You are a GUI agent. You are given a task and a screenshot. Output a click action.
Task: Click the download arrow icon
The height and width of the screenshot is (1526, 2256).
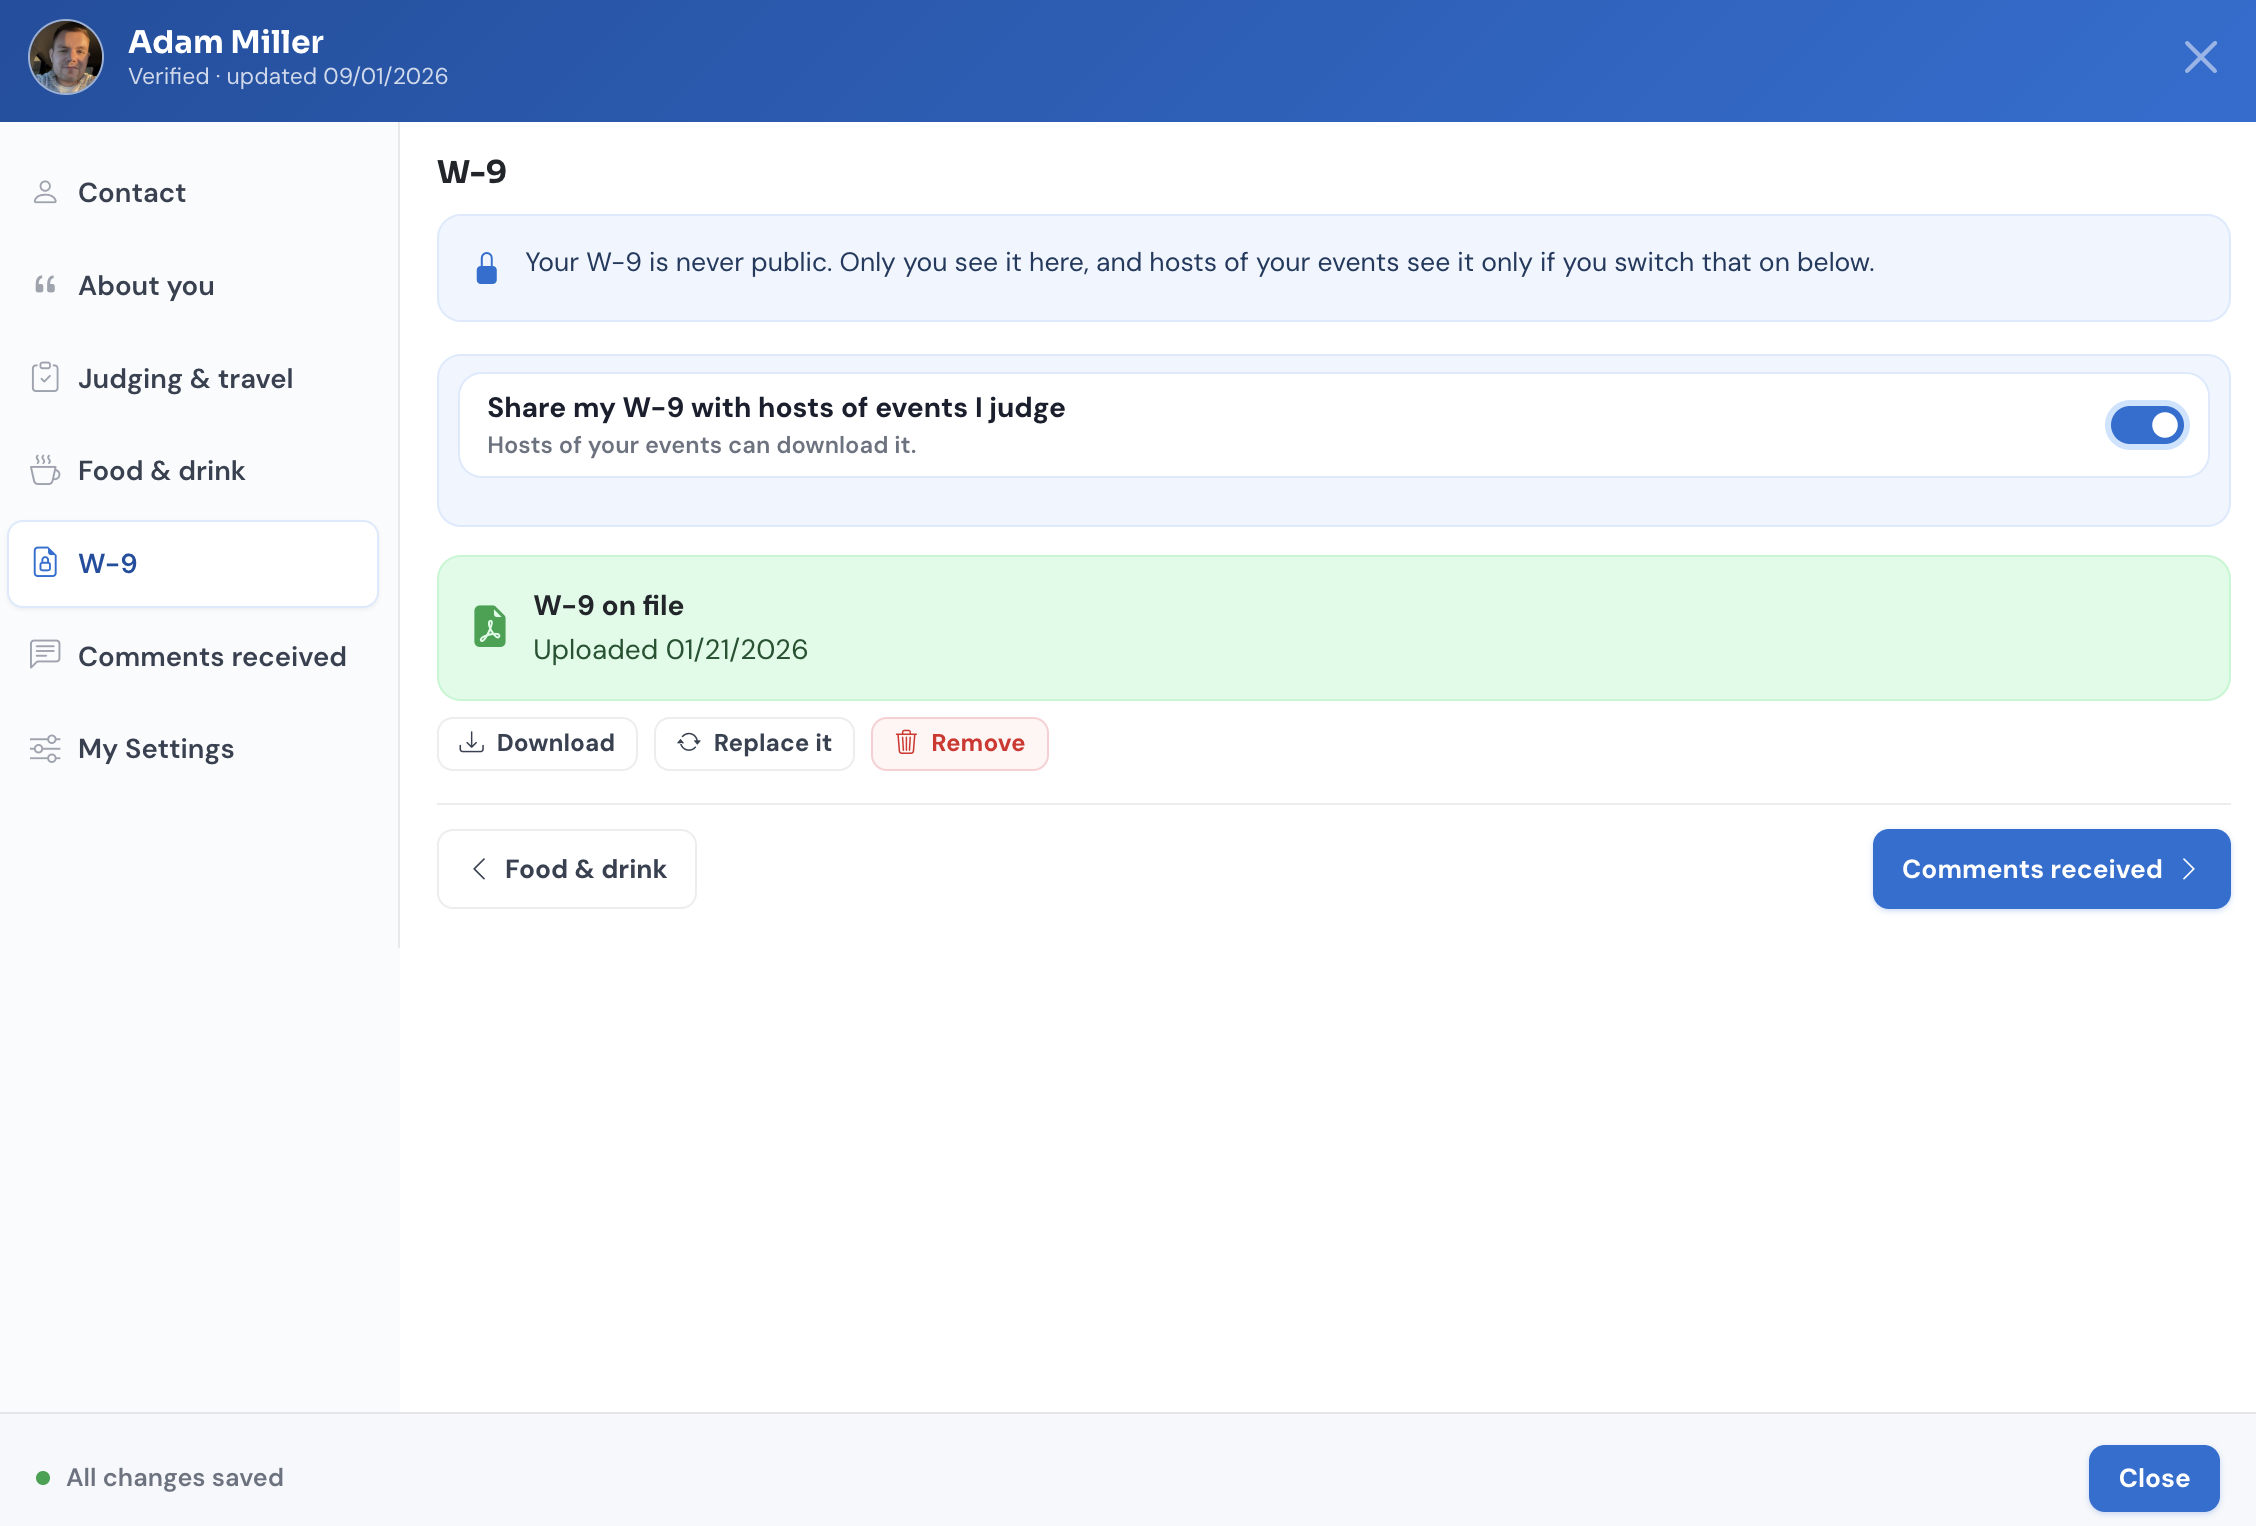pyautogui.click(x=471, y=742)
